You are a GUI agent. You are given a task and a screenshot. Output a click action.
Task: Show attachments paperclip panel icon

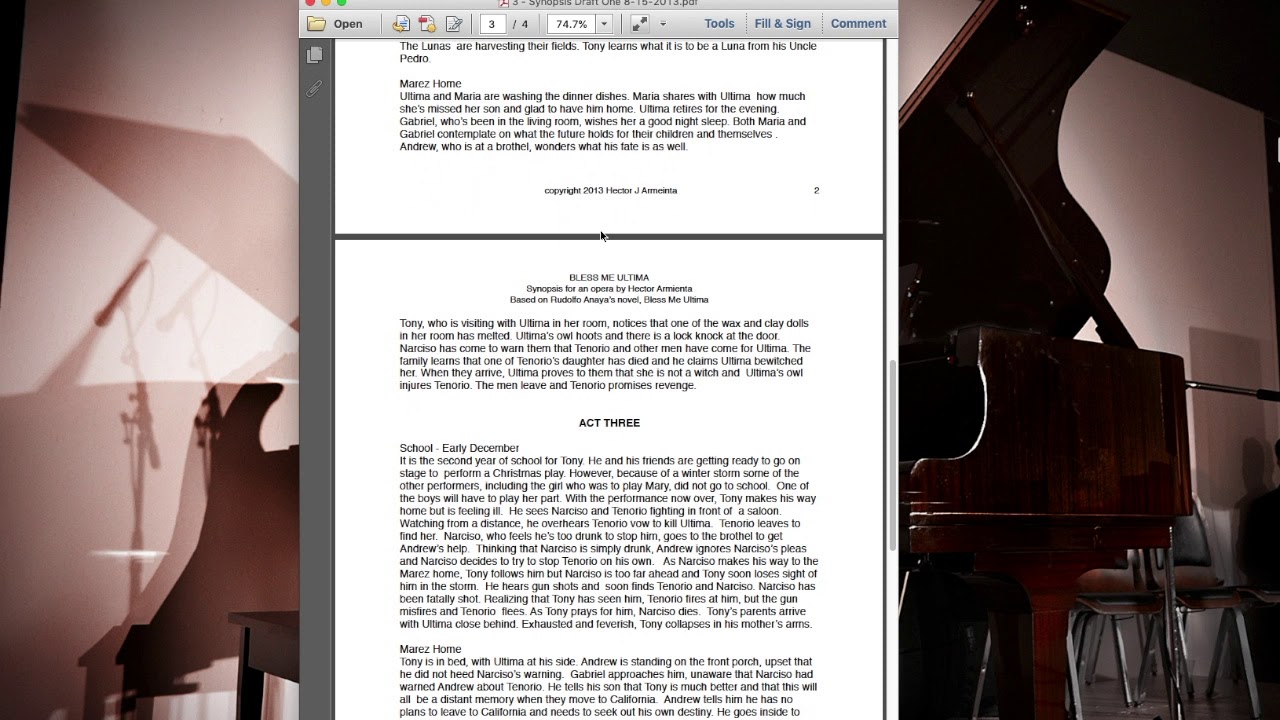[x=315, y=88]
